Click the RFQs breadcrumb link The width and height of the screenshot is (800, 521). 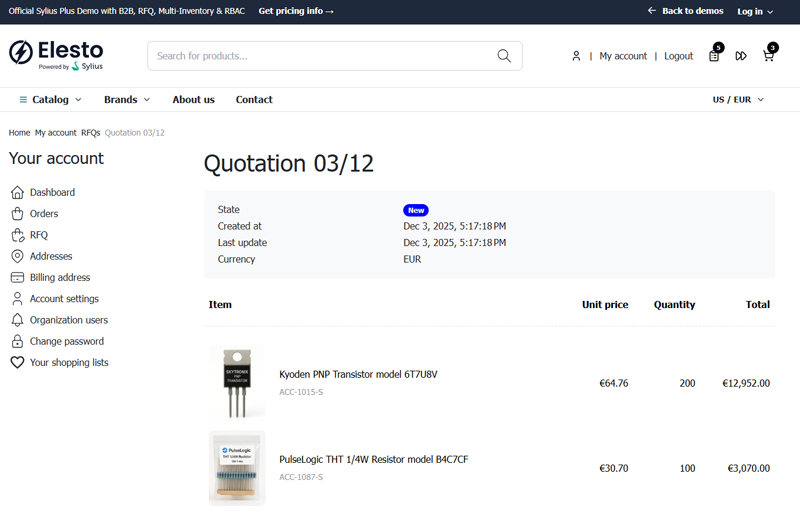(x=90, y=133)
